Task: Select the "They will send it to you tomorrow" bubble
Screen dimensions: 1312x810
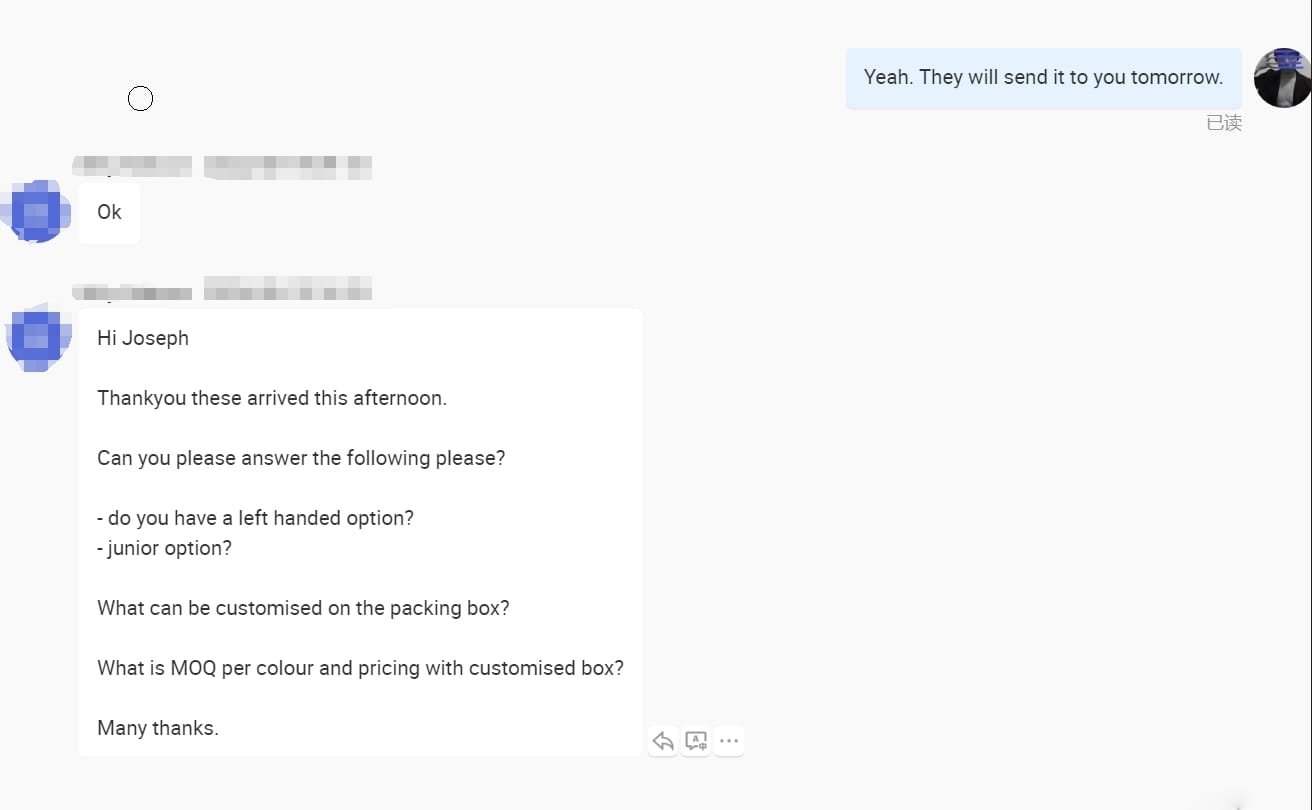Action: (1043, 78)
